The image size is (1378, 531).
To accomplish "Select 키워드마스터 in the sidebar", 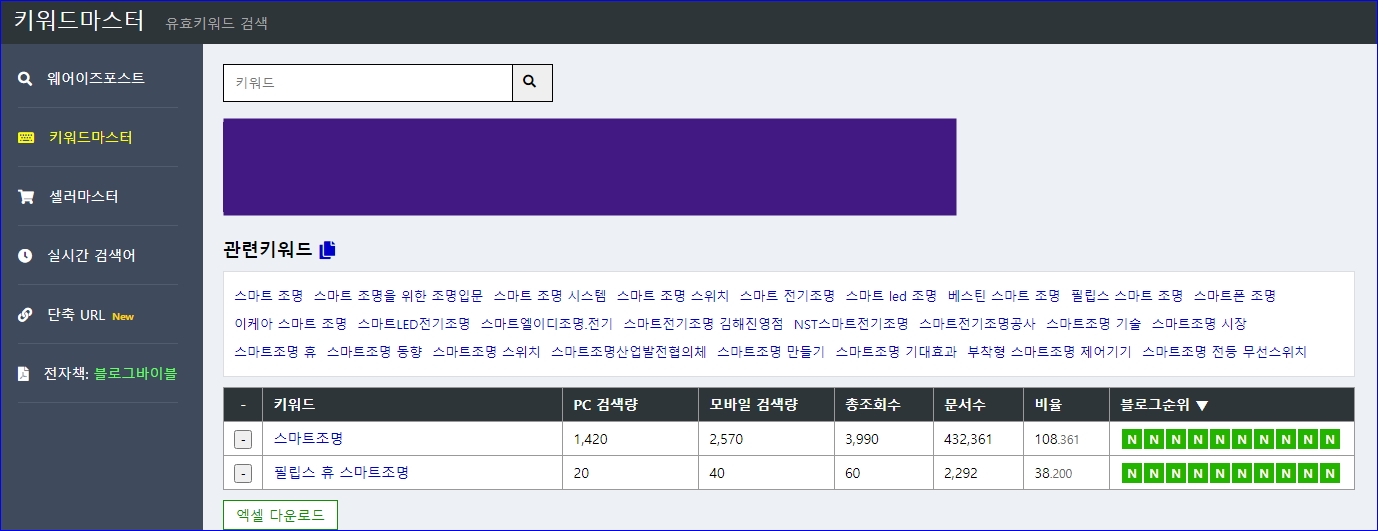I will [x=91, y=137].
